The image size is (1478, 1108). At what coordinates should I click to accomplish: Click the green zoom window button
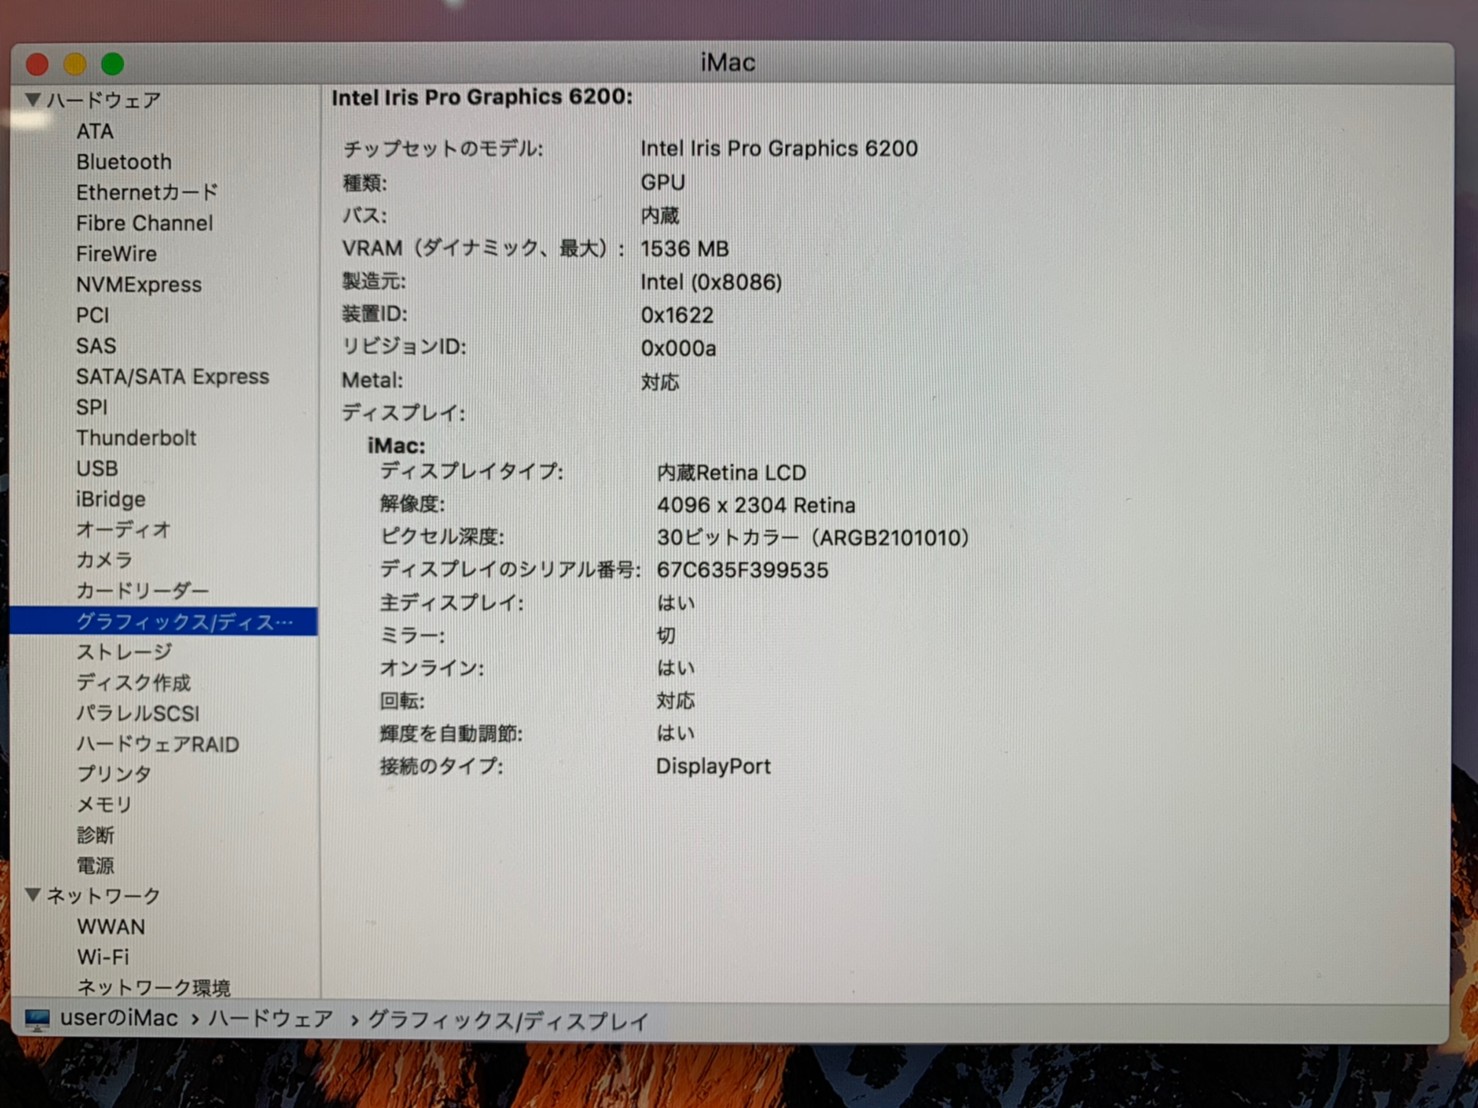pos(113,65)
